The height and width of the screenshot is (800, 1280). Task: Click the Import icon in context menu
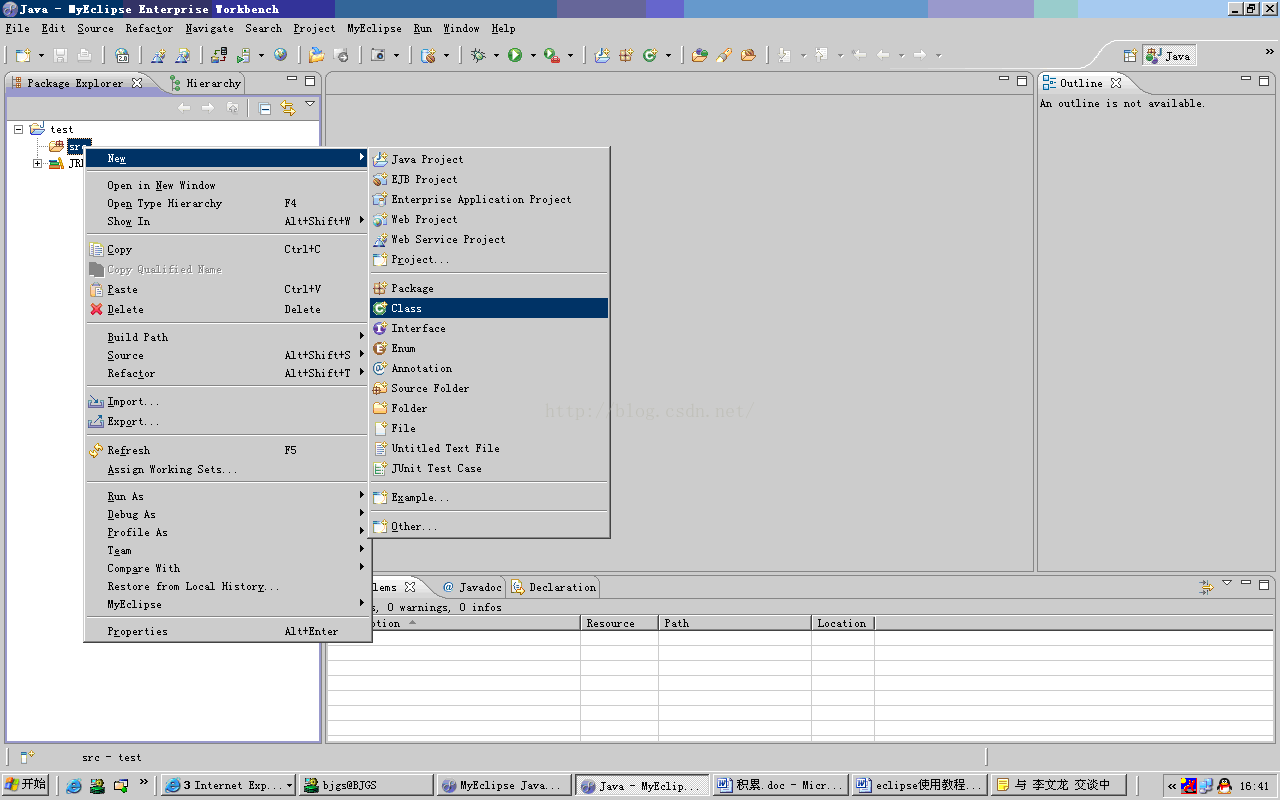(x=96, y=401)
